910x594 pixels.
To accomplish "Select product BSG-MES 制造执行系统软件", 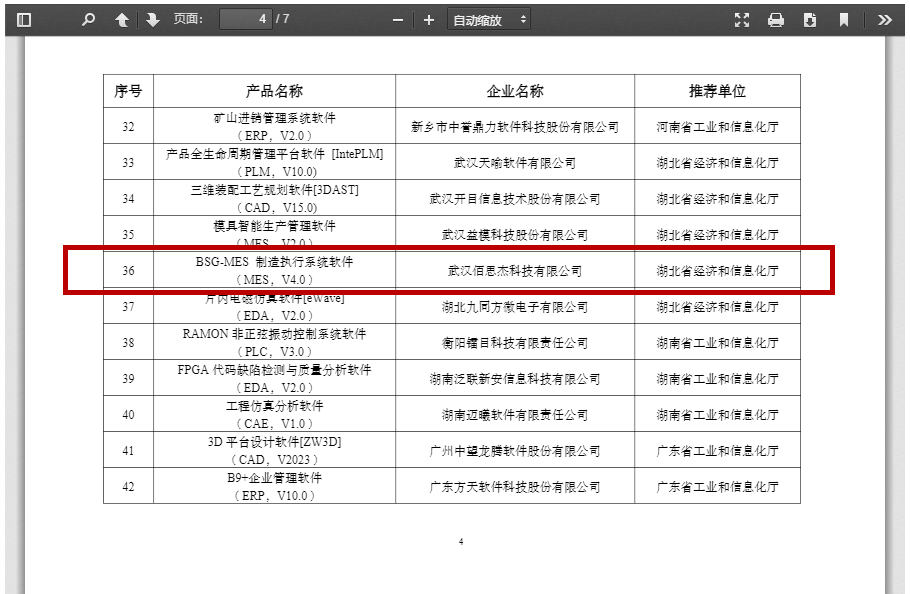I will (x=275, y=262).
